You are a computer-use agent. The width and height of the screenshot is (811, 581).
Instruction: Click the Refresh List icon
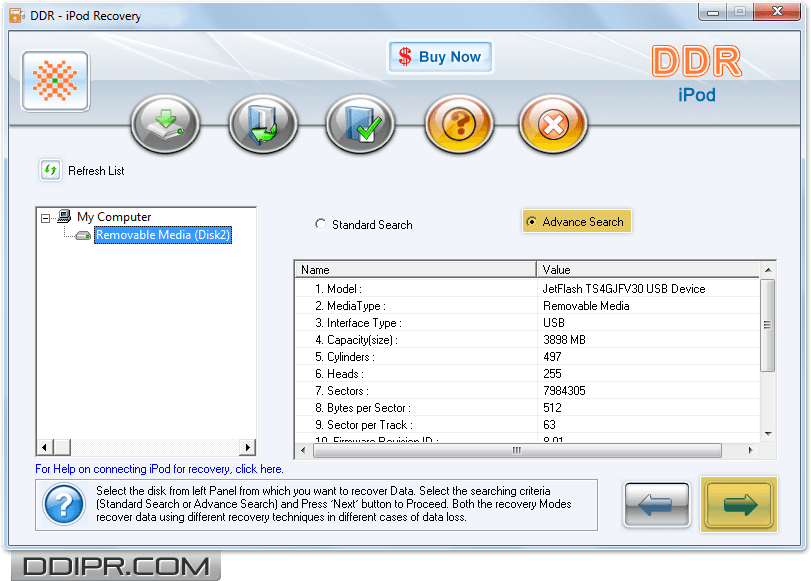(50, 170)
